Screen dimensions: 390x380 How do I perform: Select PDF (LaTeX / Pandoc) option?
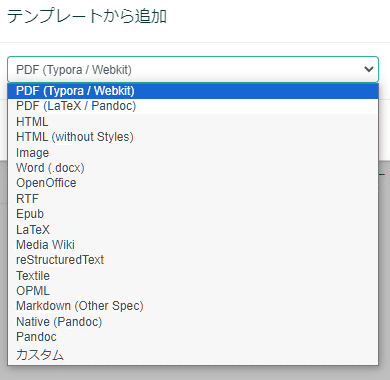point(193,106)
